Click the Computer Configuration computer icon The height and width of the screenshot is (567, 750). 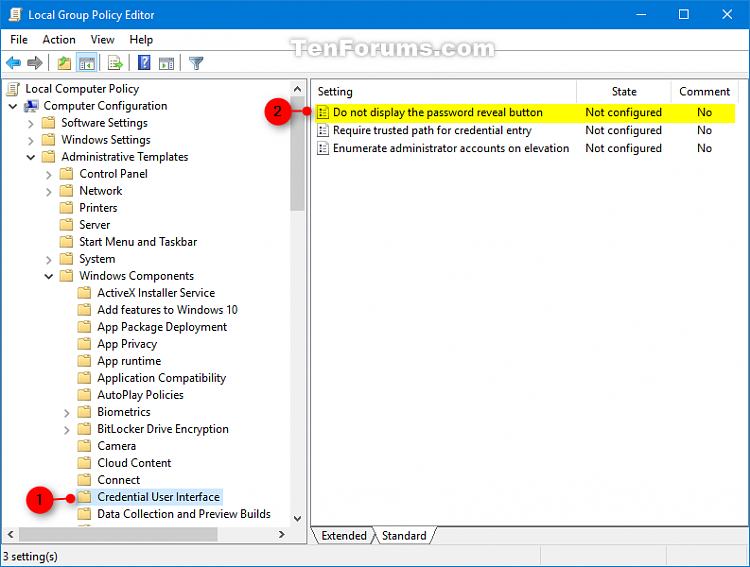[32, 106]
